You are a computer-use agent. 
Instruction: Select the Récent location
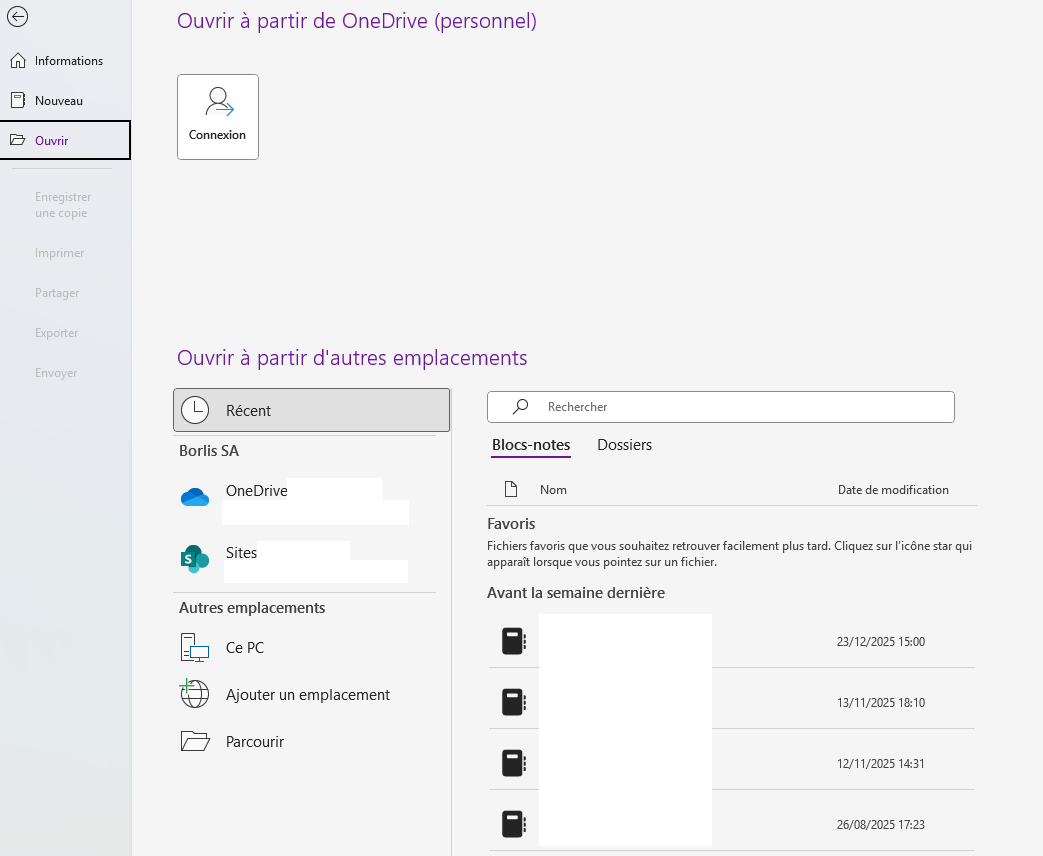311,410
